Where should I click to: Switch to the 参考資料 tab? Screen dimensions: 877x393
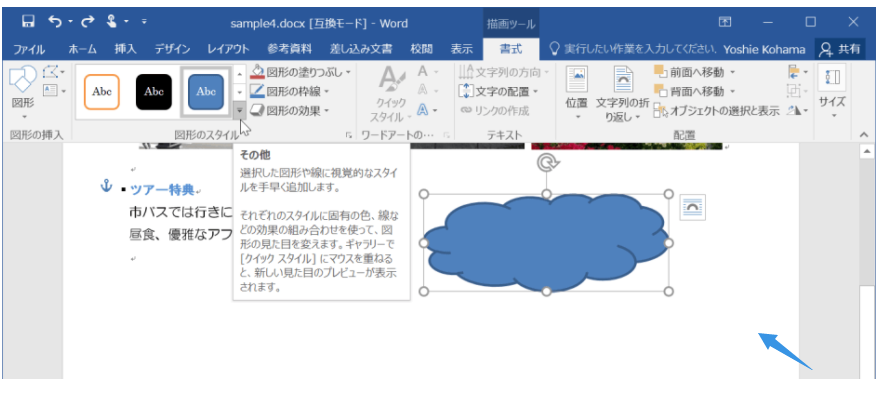coord(289,49)
